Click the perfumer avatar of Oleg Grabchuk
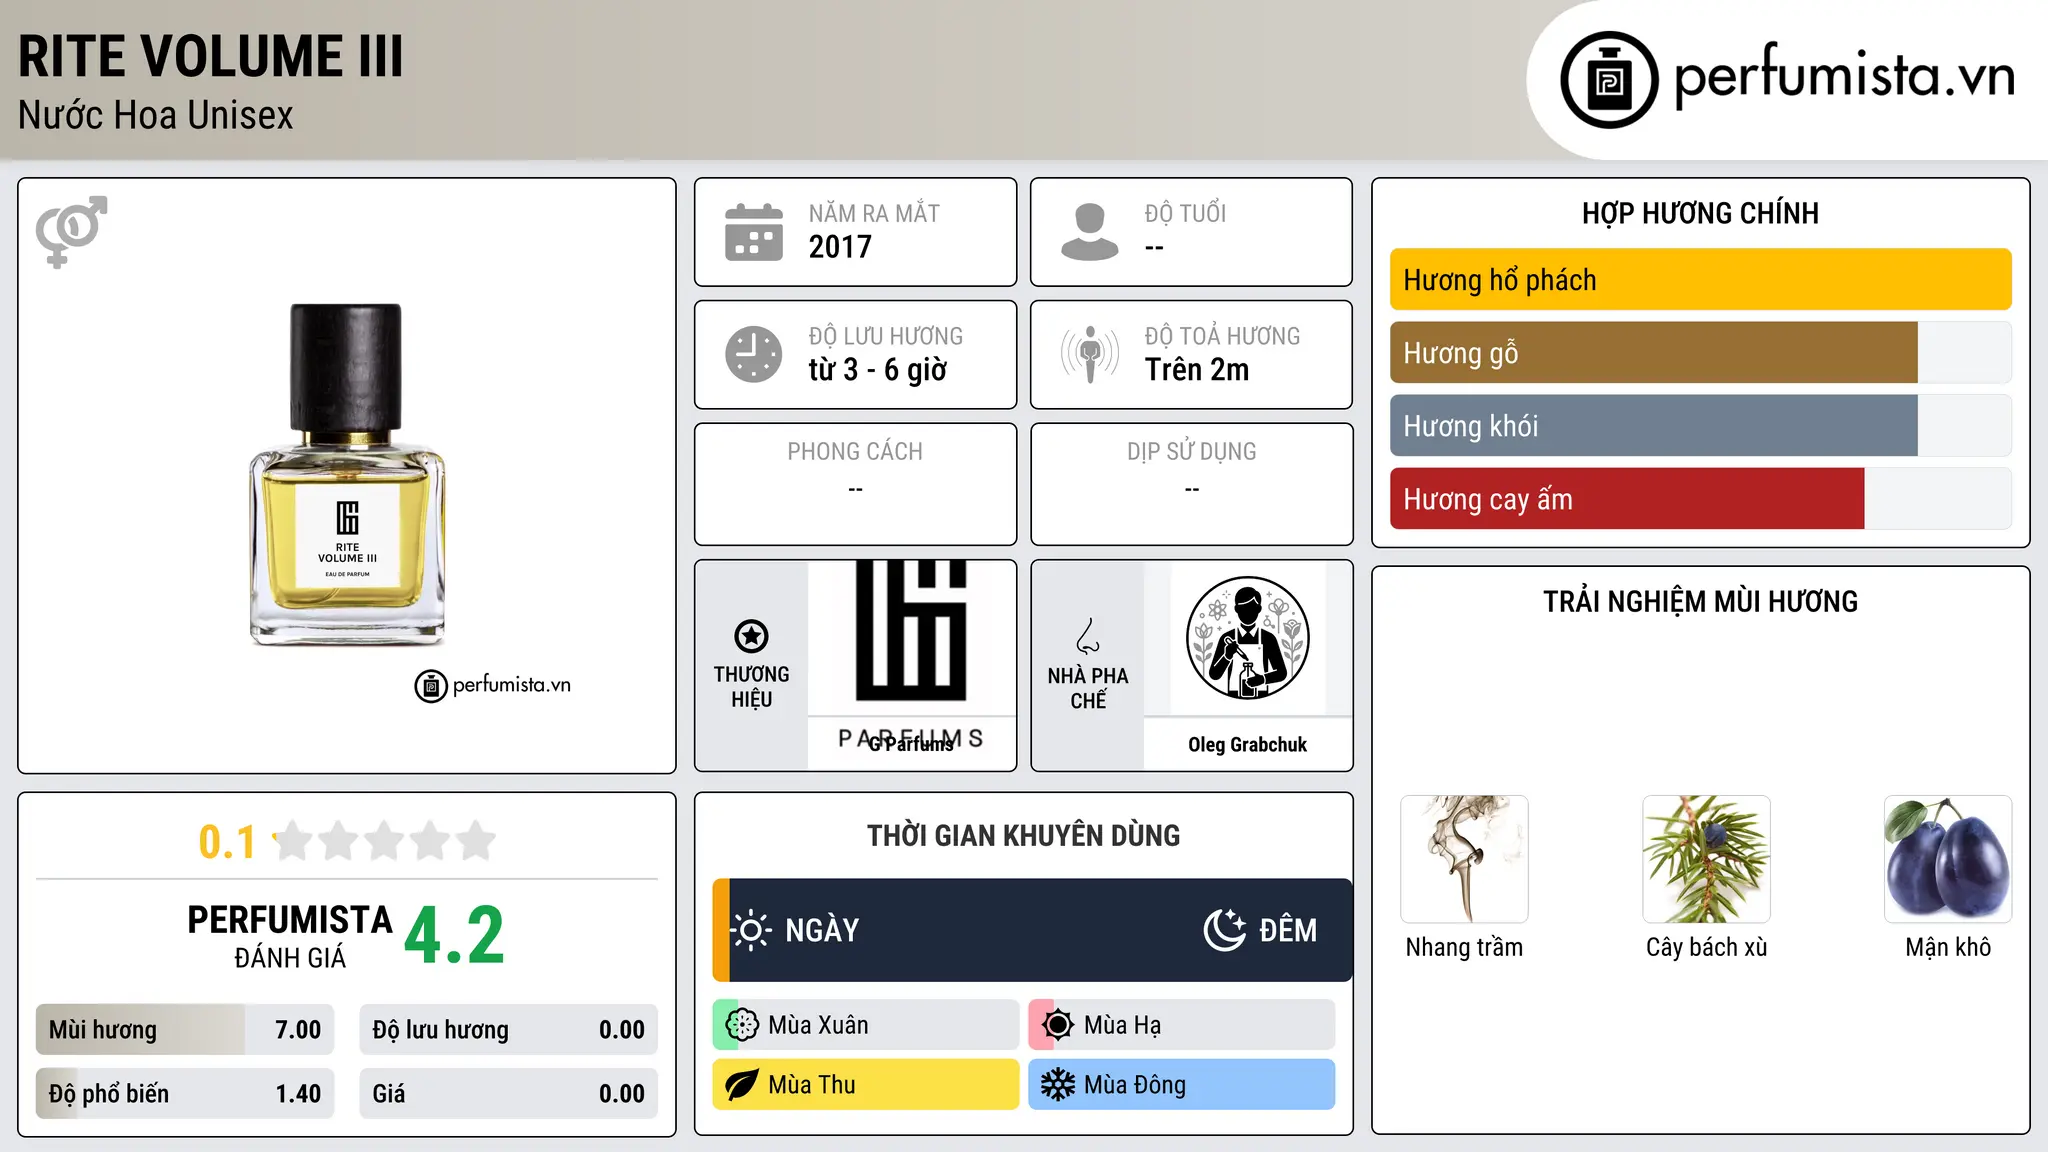 (x=1247, y=638)
